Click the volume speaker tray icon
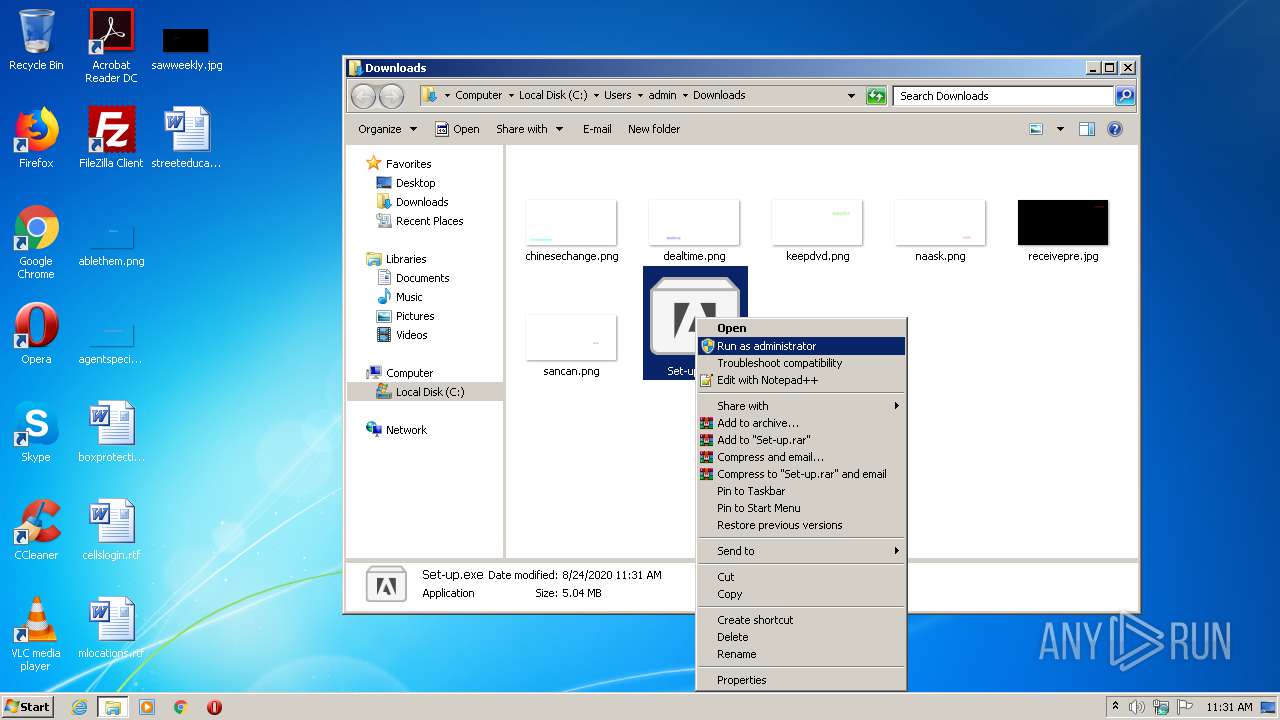The image size is (1280, 720). (1137, 707)
